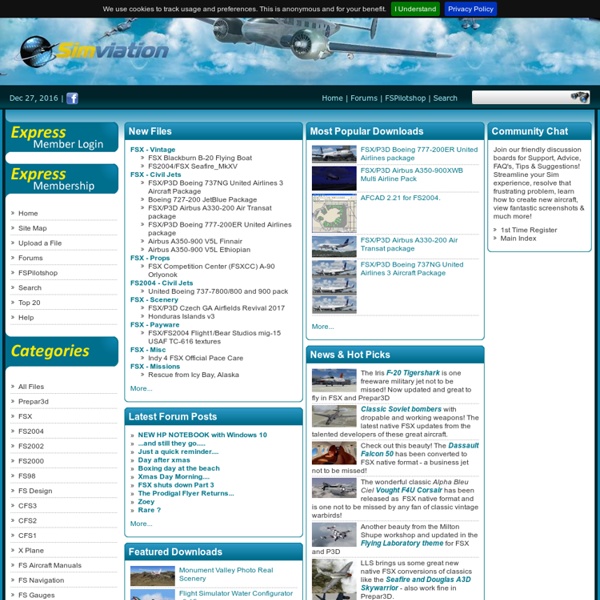
Task: Select Upload a File in the sidebar
Action: pyautogui.click(x=40, y=243)
